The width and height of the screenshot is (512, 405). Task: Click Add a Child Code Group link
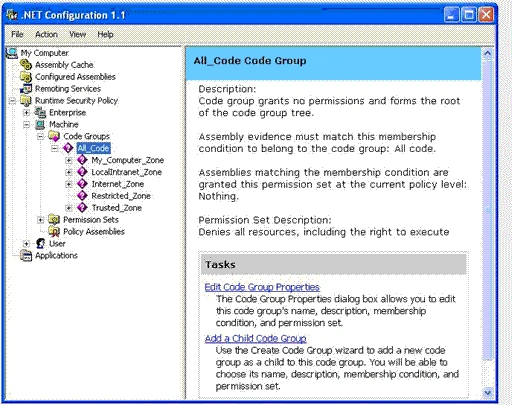(255, 338)
